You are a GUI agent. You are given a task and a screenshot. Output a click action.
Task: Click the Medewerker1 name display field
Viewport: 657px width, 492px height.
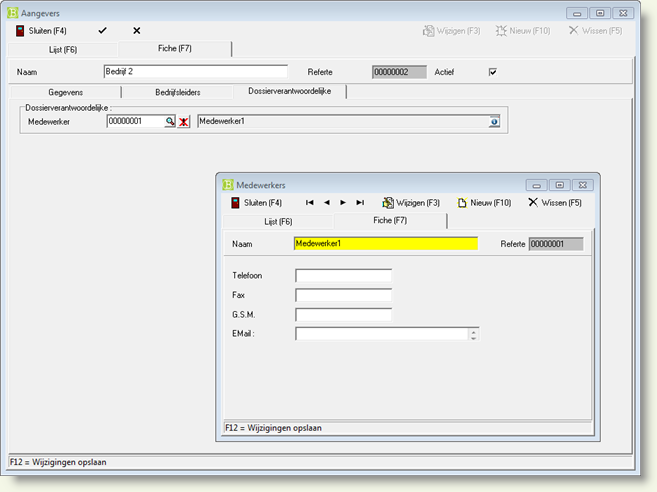pos(343,121)
